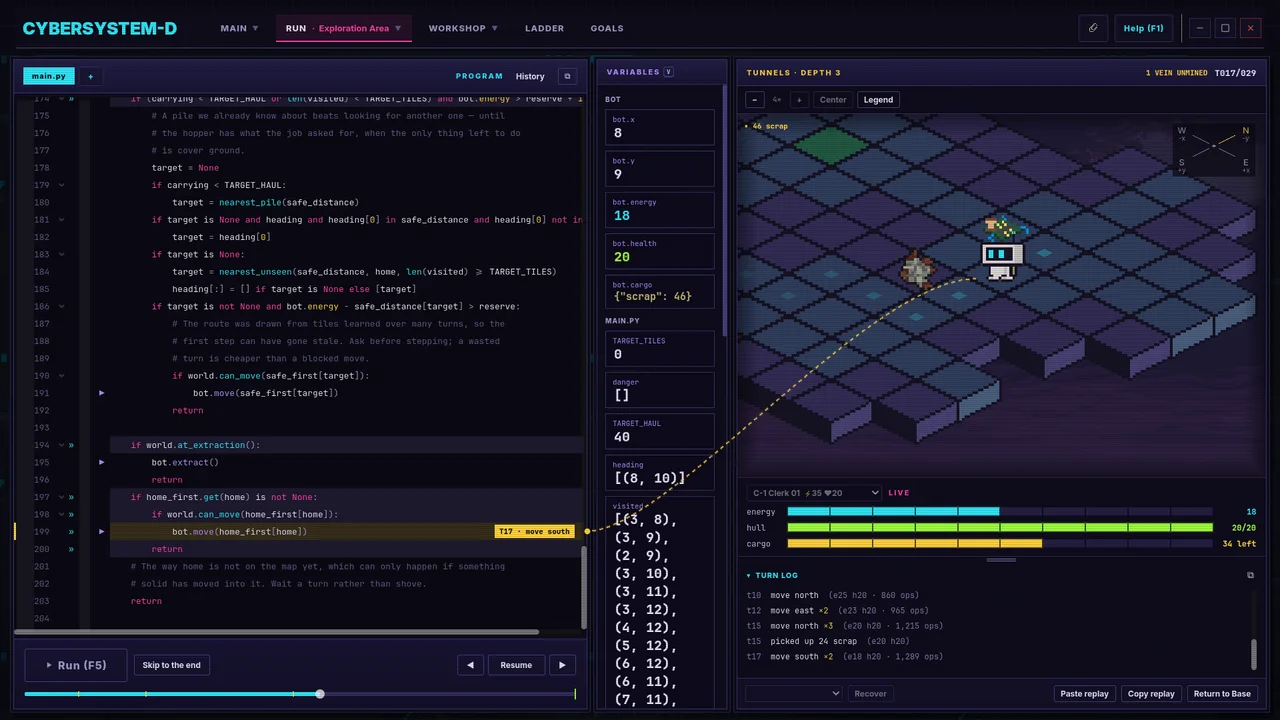Screen dimensions: 1280x720
Task: Click the robot sprite on the map
Action: 1002,259
